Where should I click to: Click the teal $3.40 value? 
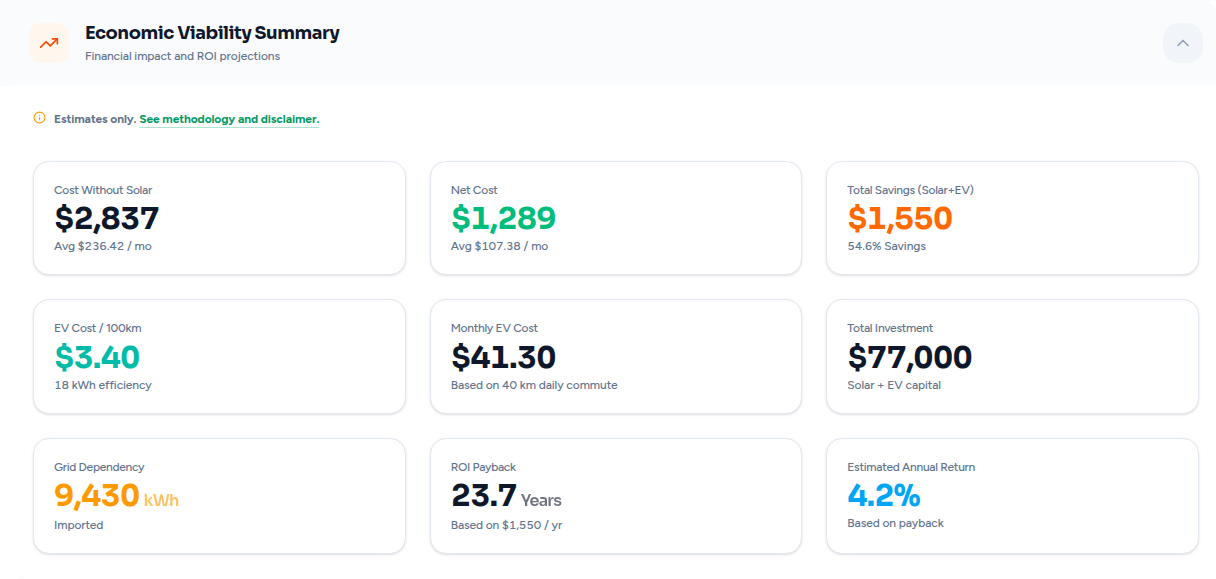pos(97,357)
